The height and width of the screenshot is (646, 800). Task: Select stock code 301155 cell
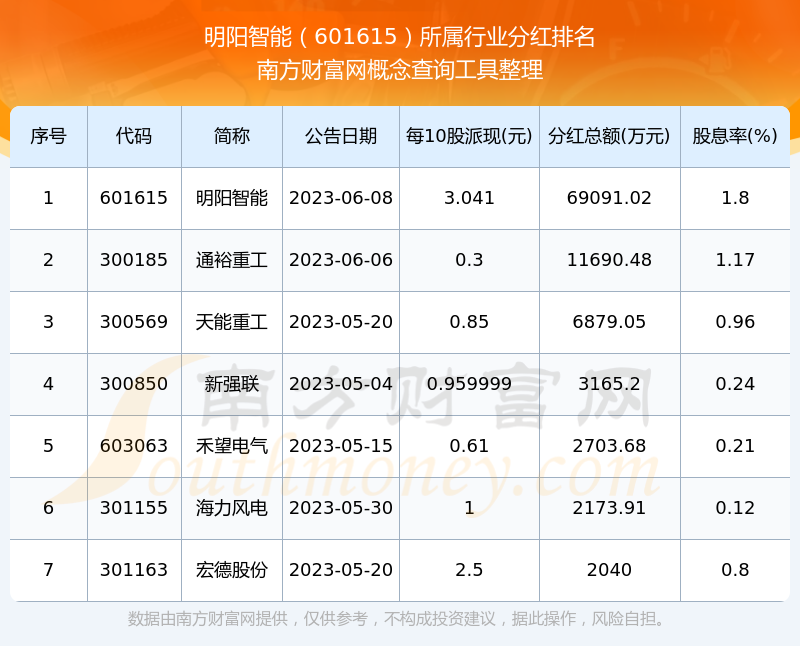pos(134,508)
